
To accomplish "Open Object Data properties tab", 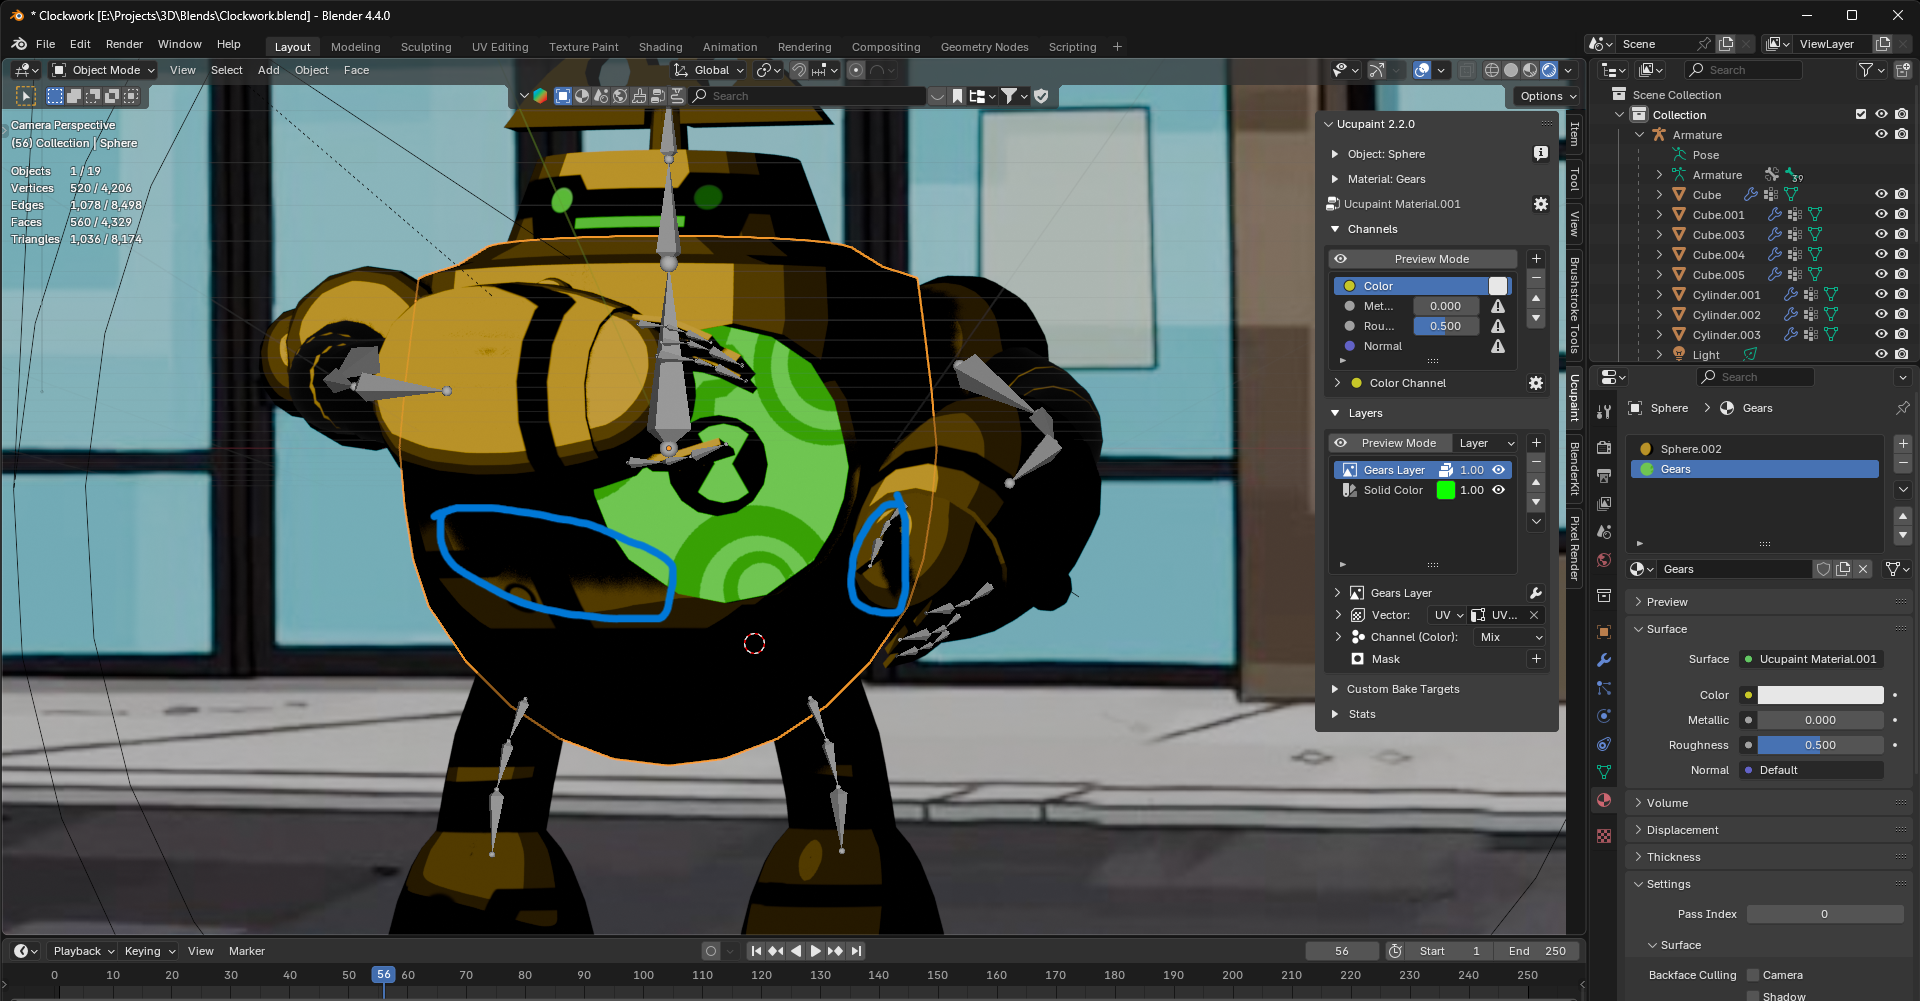I will pos(1604,772).
